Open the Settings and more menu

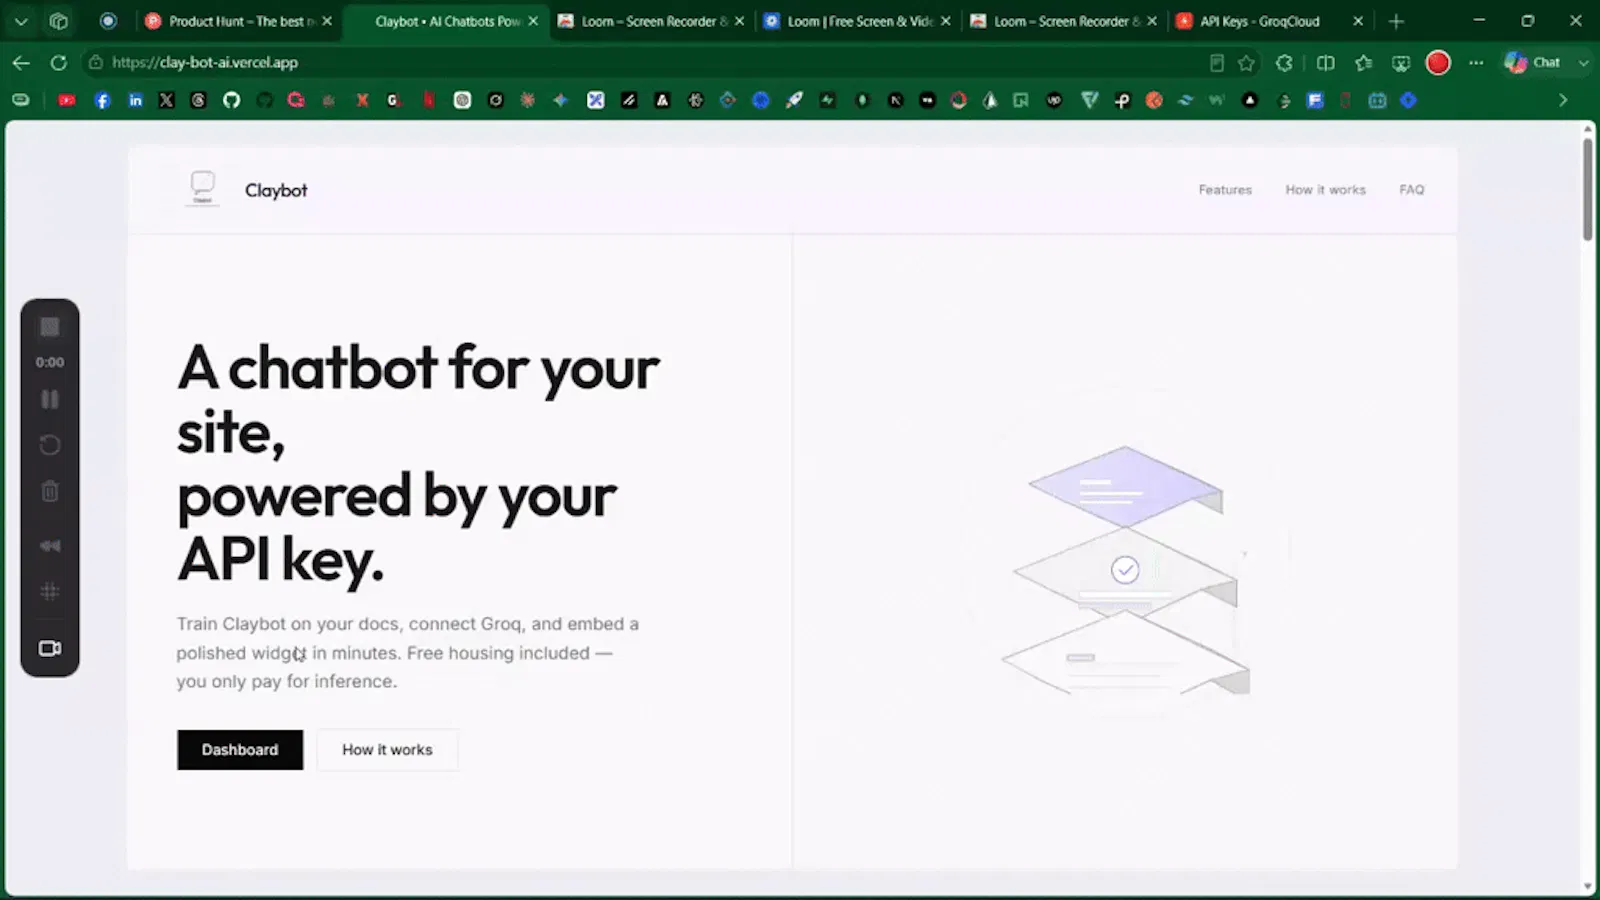pyautogui.click(x=1476, y=62)
